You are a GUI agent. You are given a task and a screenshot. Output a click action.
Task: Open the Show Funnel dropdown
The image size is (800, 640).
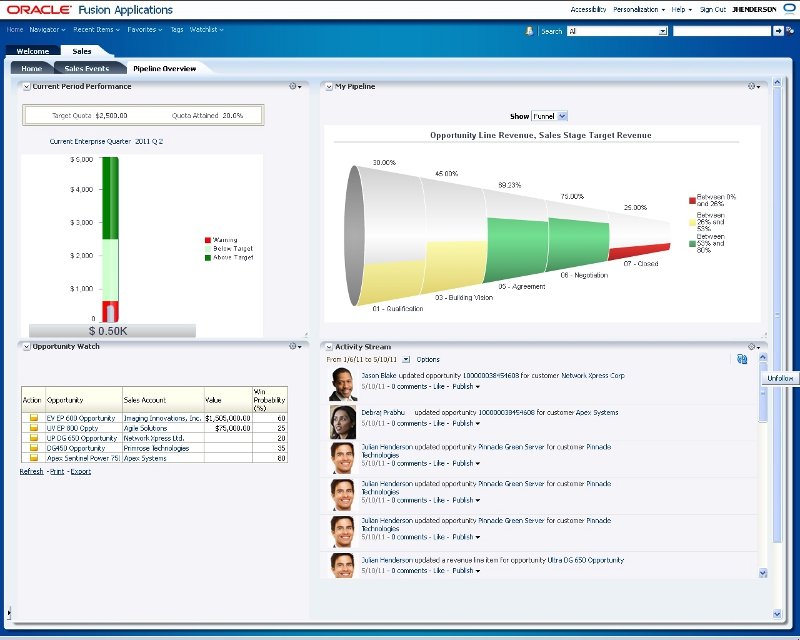pos(549,116)
